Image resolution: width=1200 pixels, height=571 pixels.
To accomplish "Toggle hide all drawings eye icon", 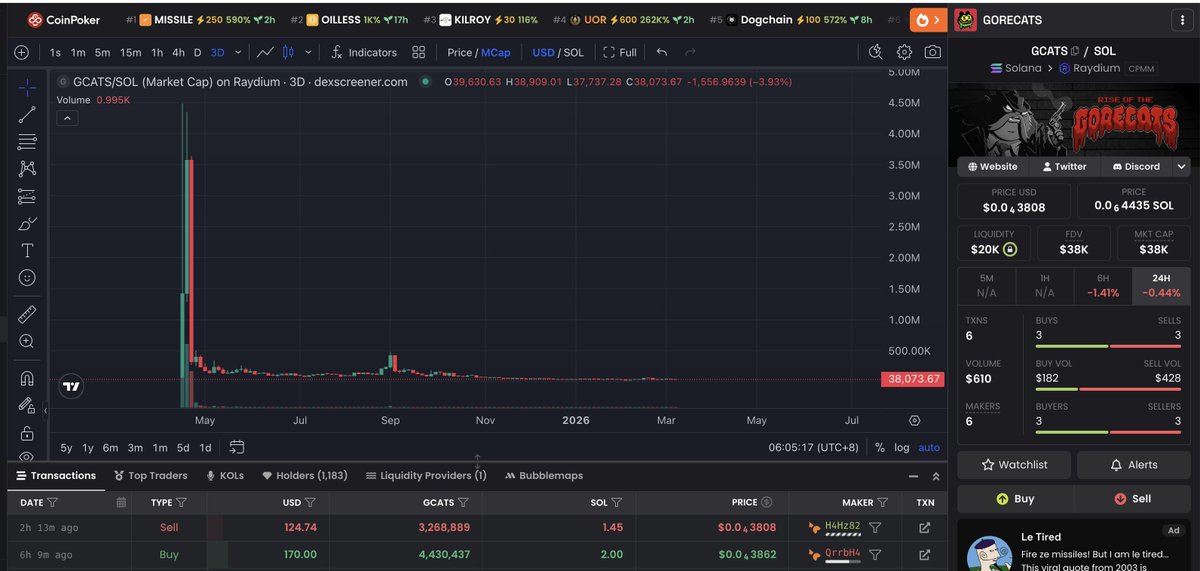I will click(27, 456).
